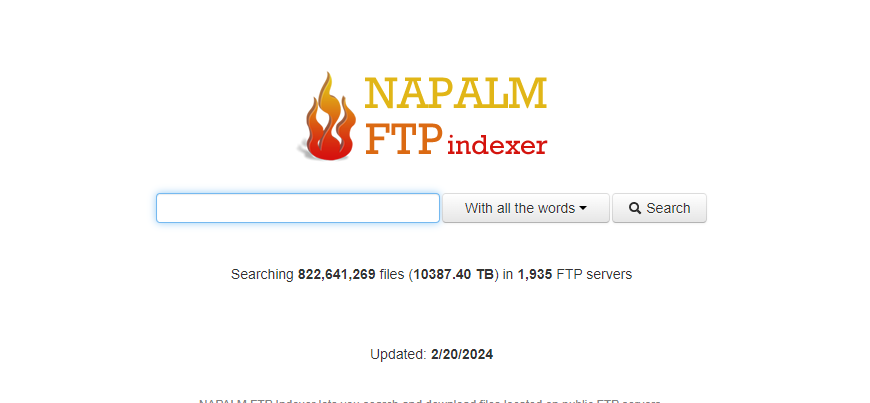
Task: Click the red indexer logo word
Action: tap(497, 143)
